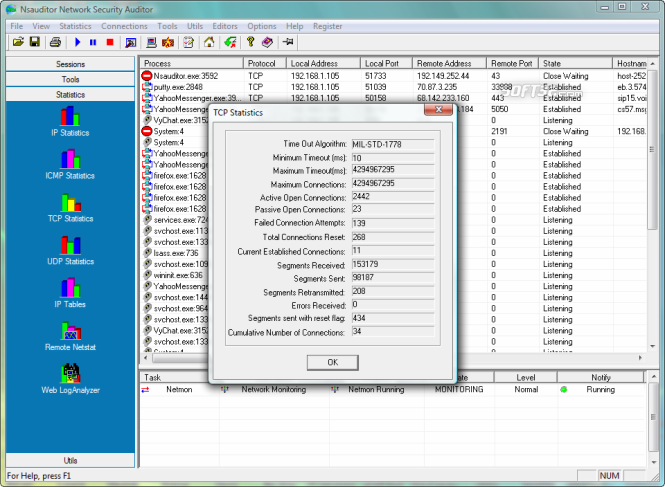Click the Active Open Connections 2442 field
The image size is (665, 487).
click(393, 197)
